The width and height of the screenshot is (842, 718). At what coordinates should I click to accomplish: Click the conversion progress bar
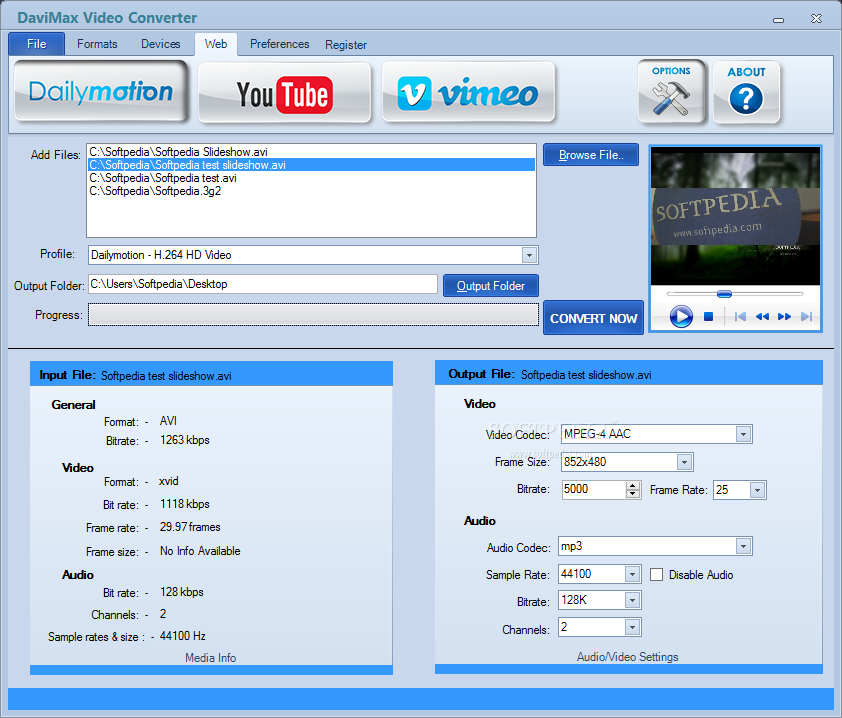[314, 315]
